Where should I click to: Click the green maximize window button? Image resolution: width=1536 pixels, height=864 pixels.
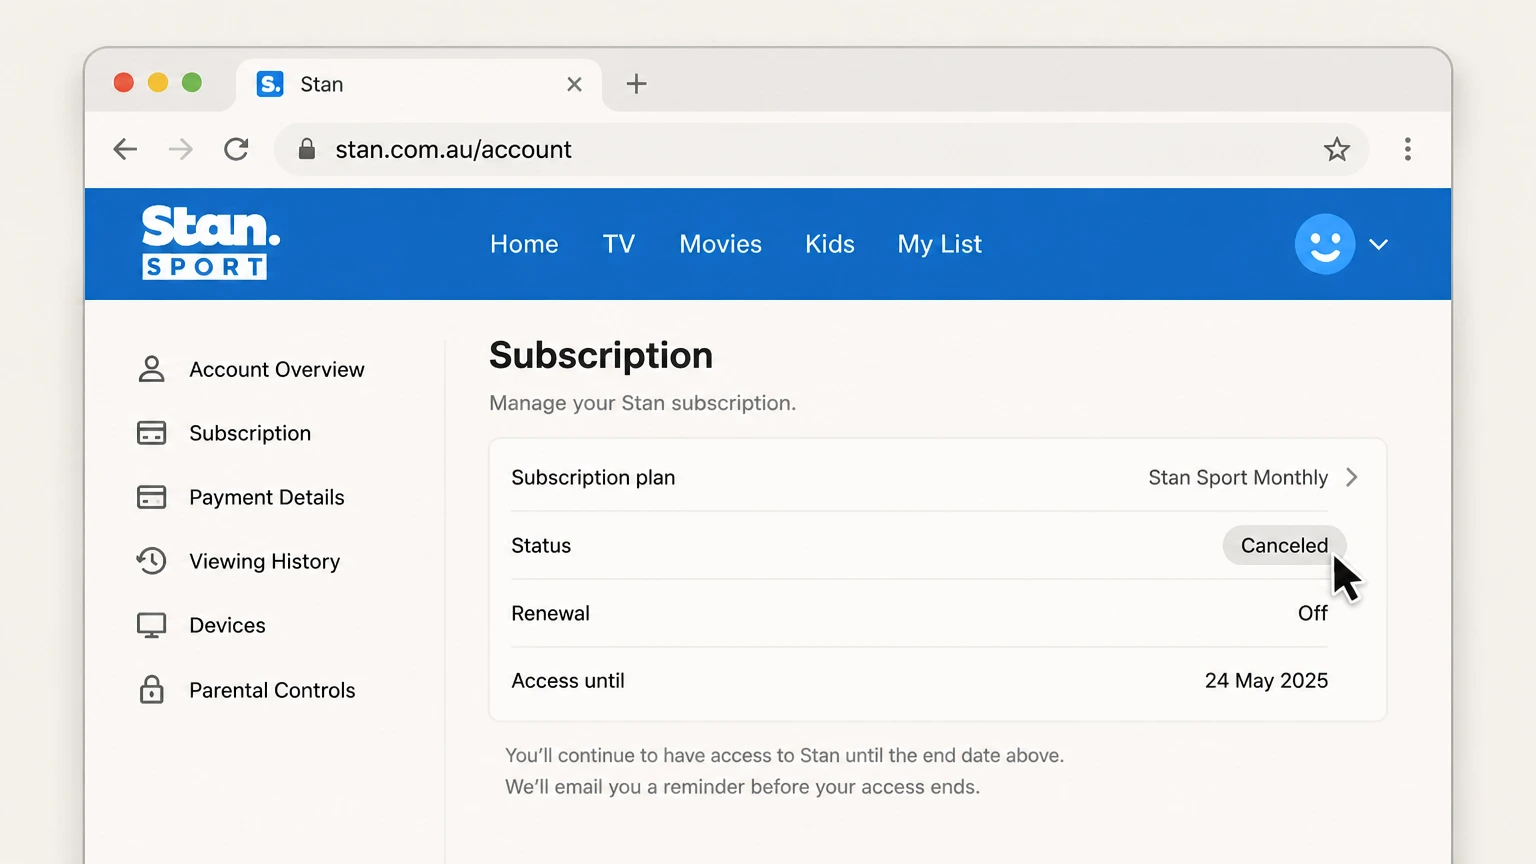192,82
